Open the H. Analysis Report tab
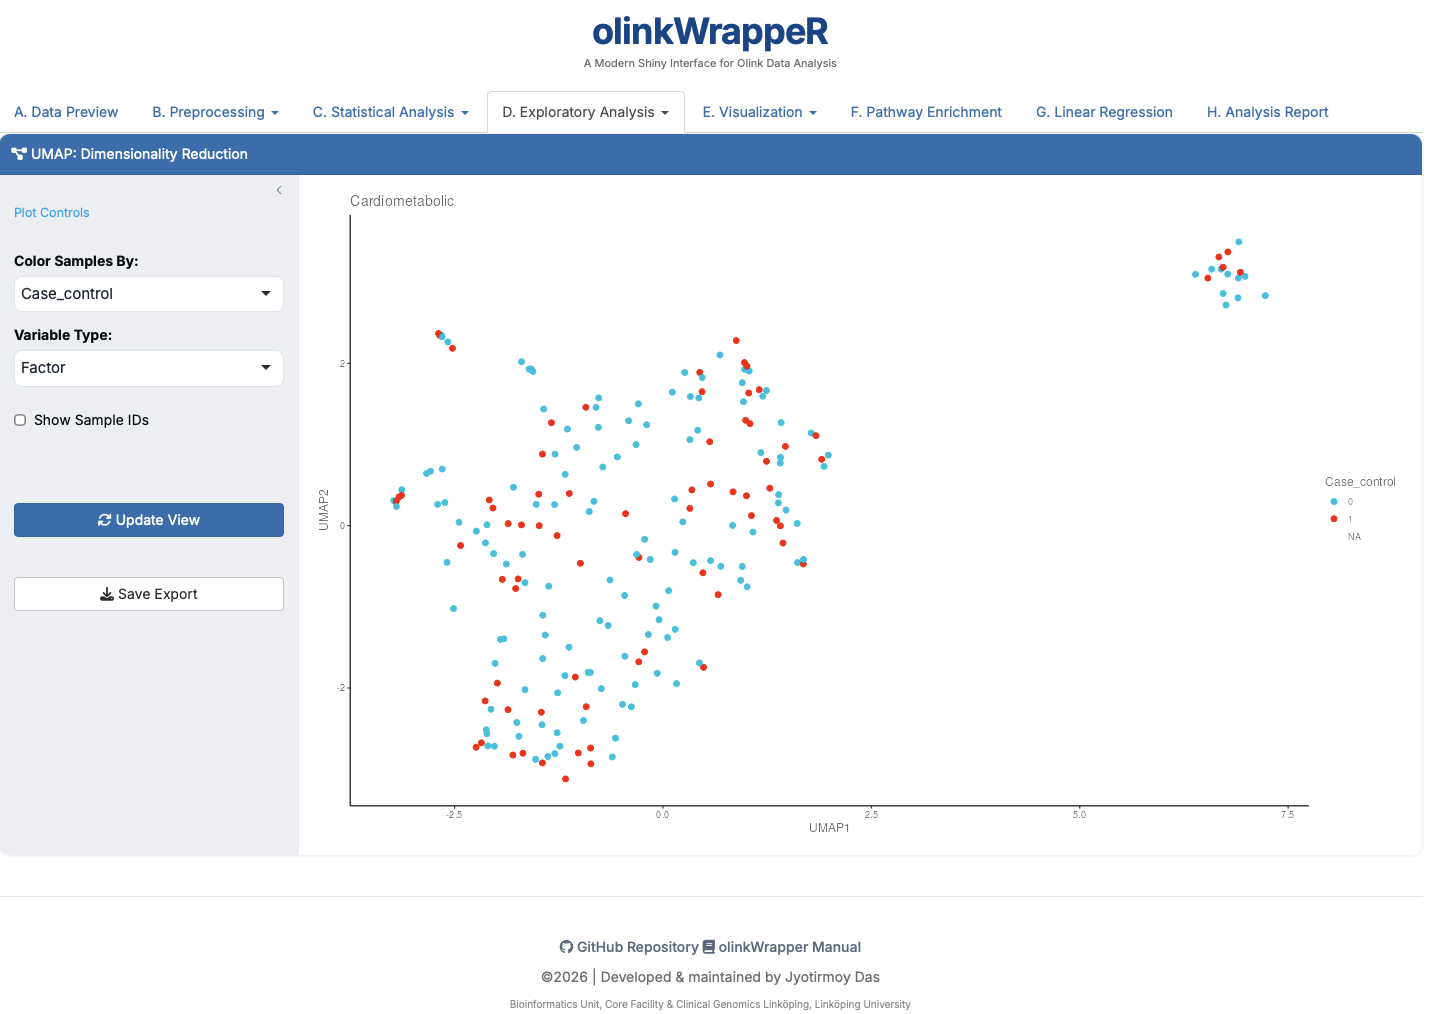This screenshot has width=1435, height=1014. (1267, 112)
